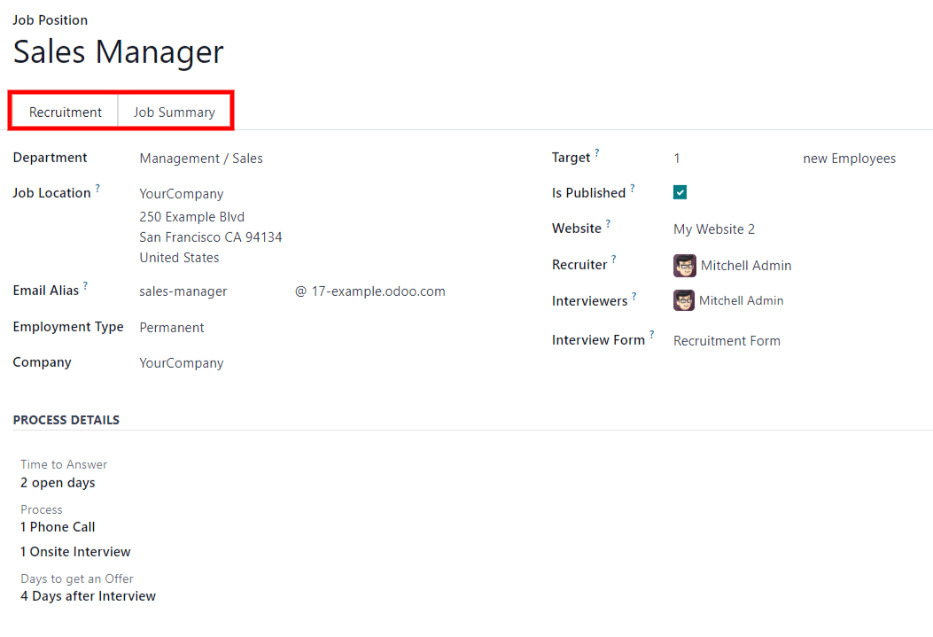The width and height of the screenshot is (933, 637).
Task: Select the Recruitment tab
Action: click(x=64, y=111)
